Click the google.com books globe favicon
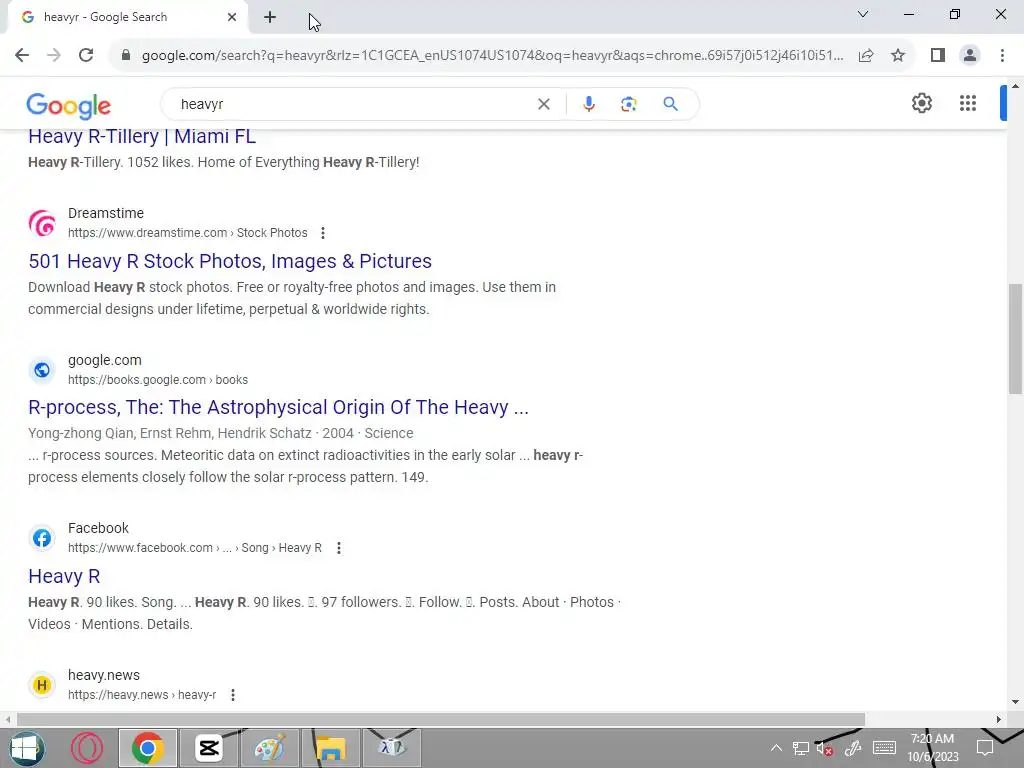 click(42, 370)
